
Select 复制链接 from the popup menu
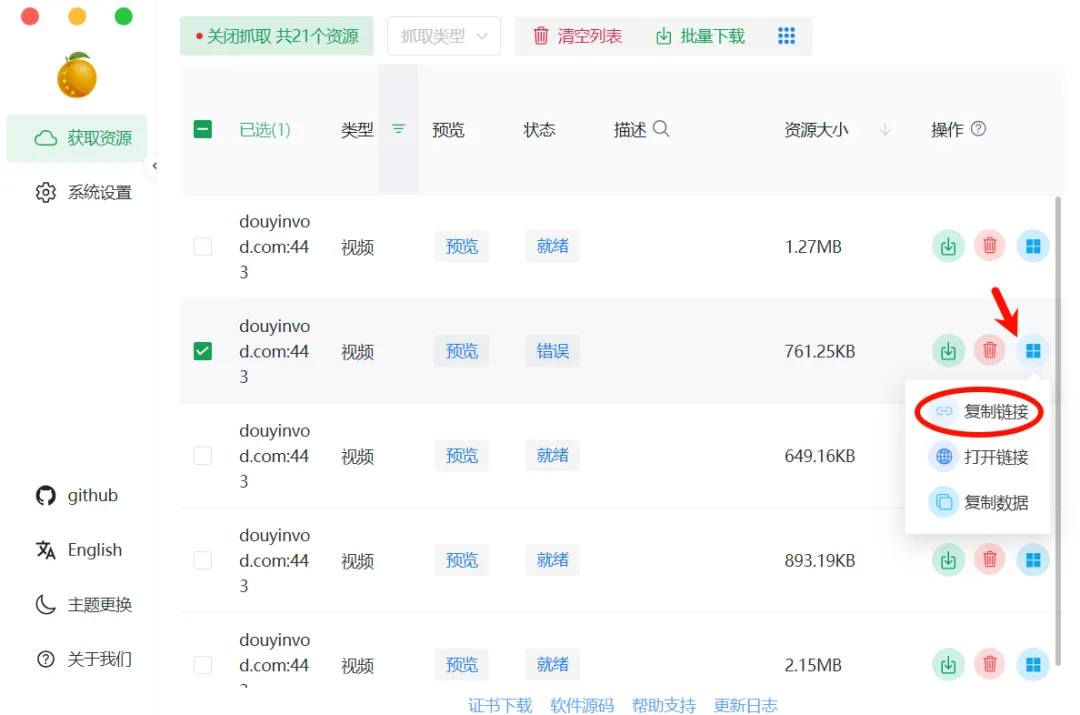point(980,411)
